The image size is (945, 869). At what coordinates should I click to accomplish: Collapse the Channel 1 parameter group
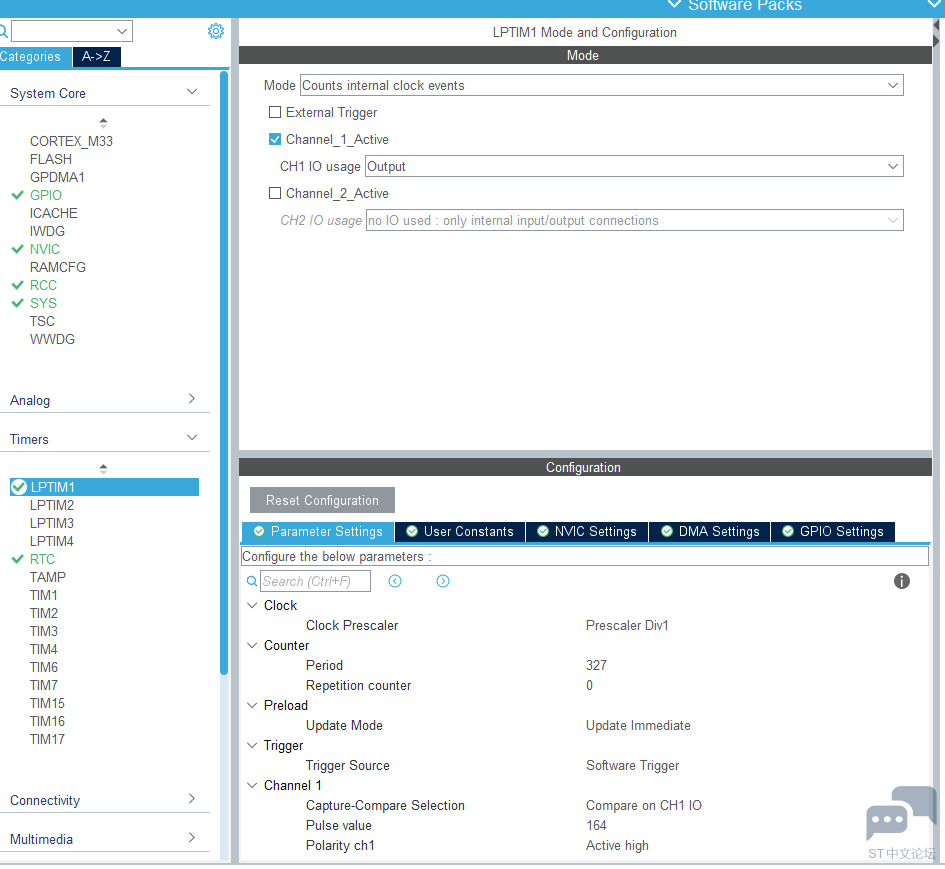252,786
